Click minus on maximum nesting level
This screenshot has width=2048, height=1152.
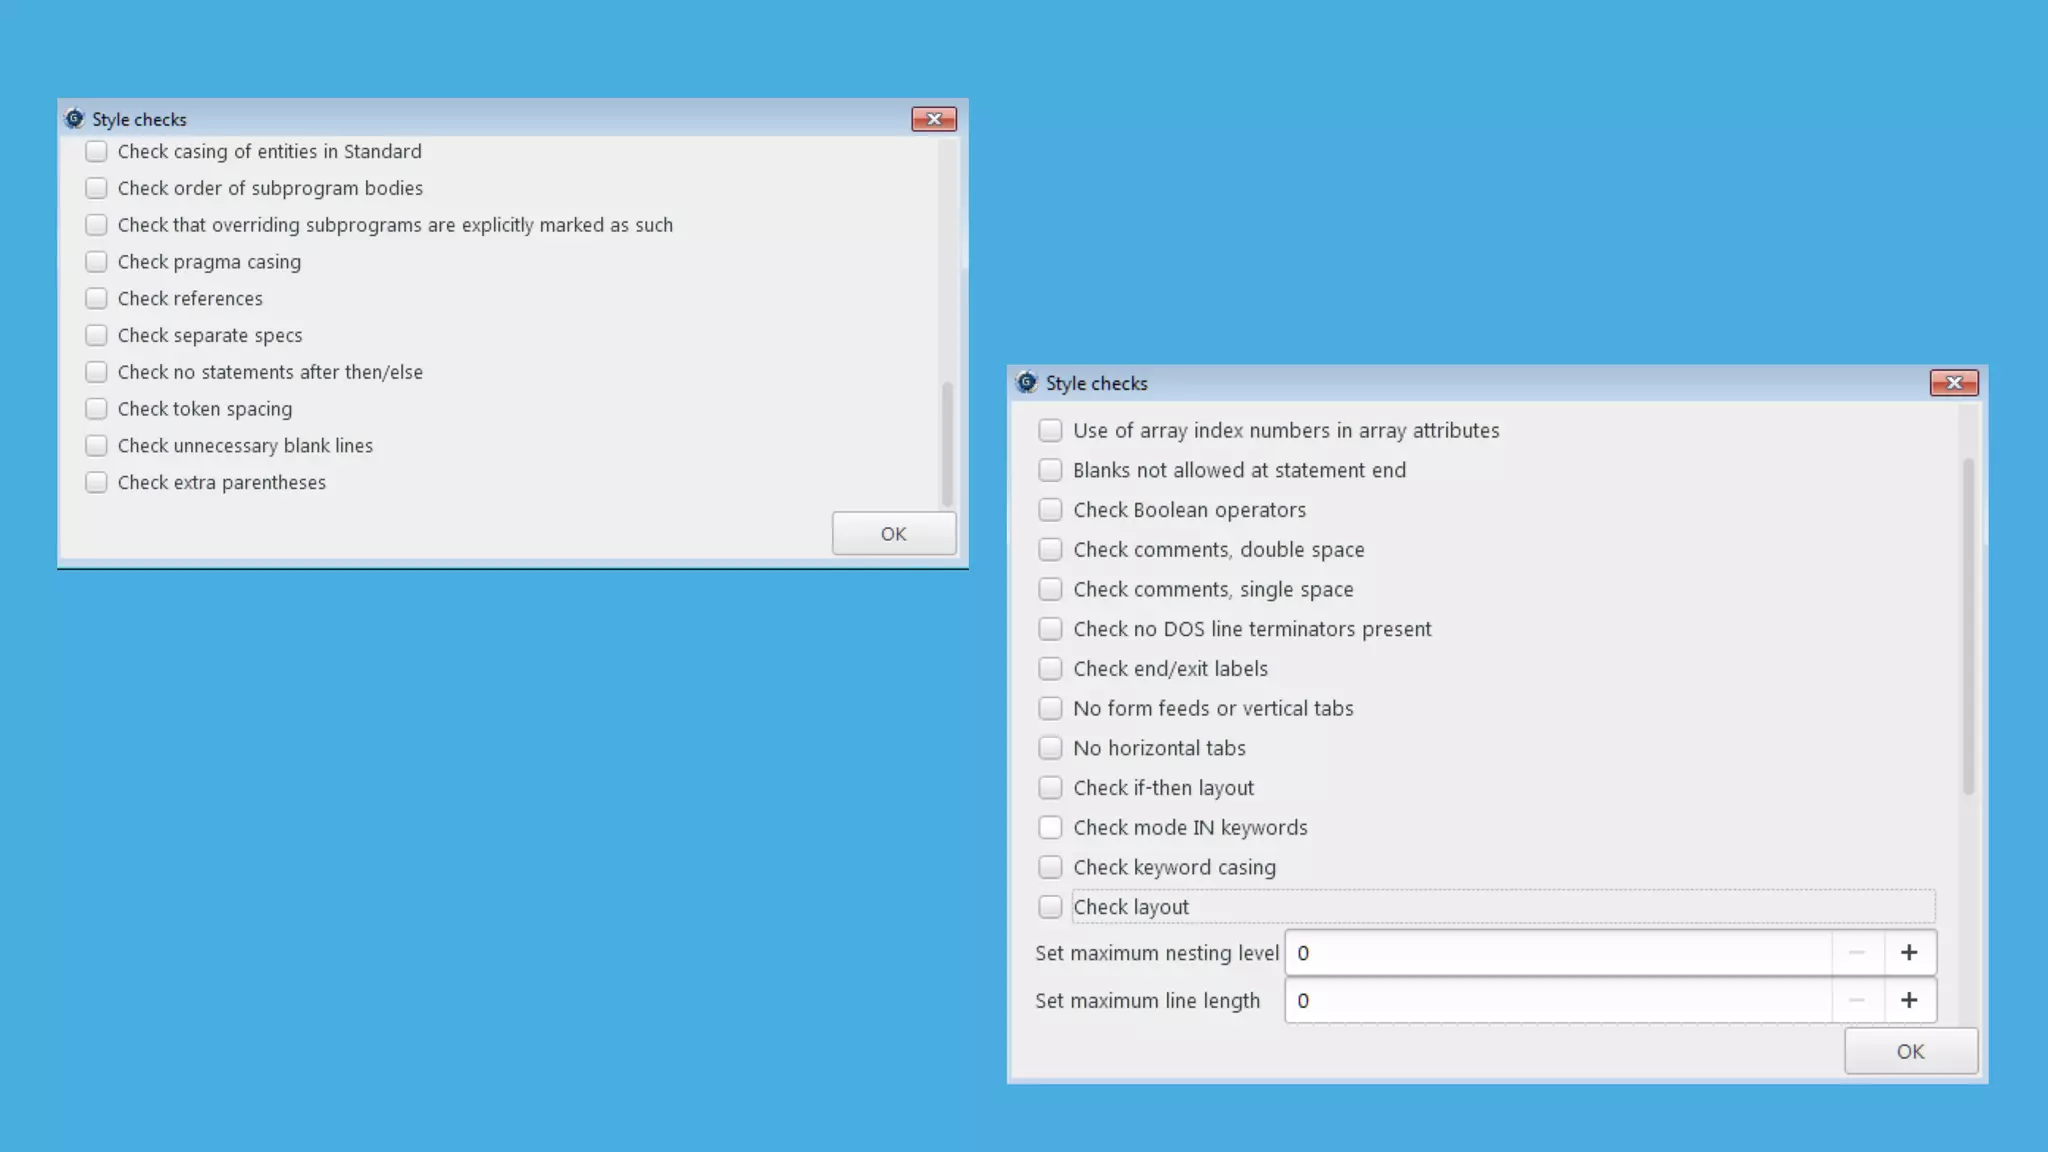tap(1857, 952)
